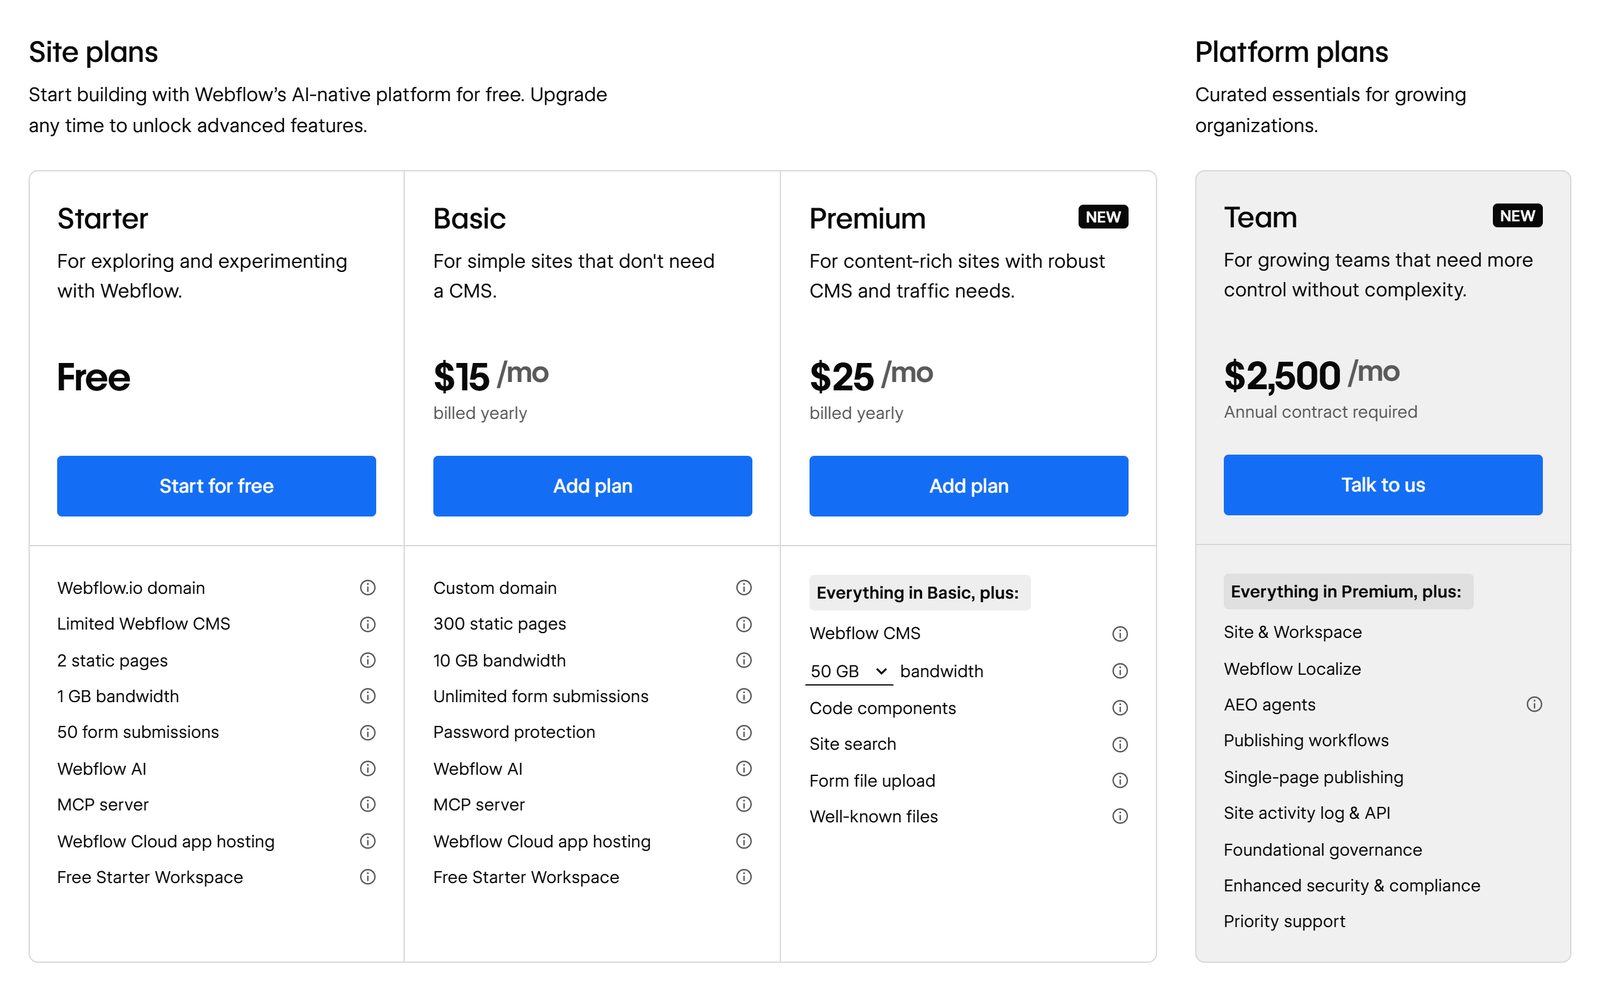Click 'Annual contract required' text

[1320, 412]
